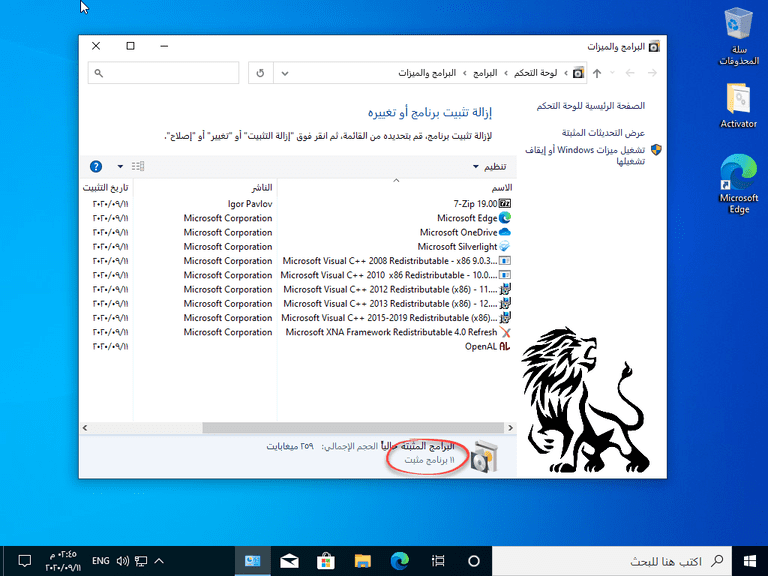The width and height of the screenshot is (768, 576).
Task: Open view options dropdown arrow
Action: click(120, 167)
